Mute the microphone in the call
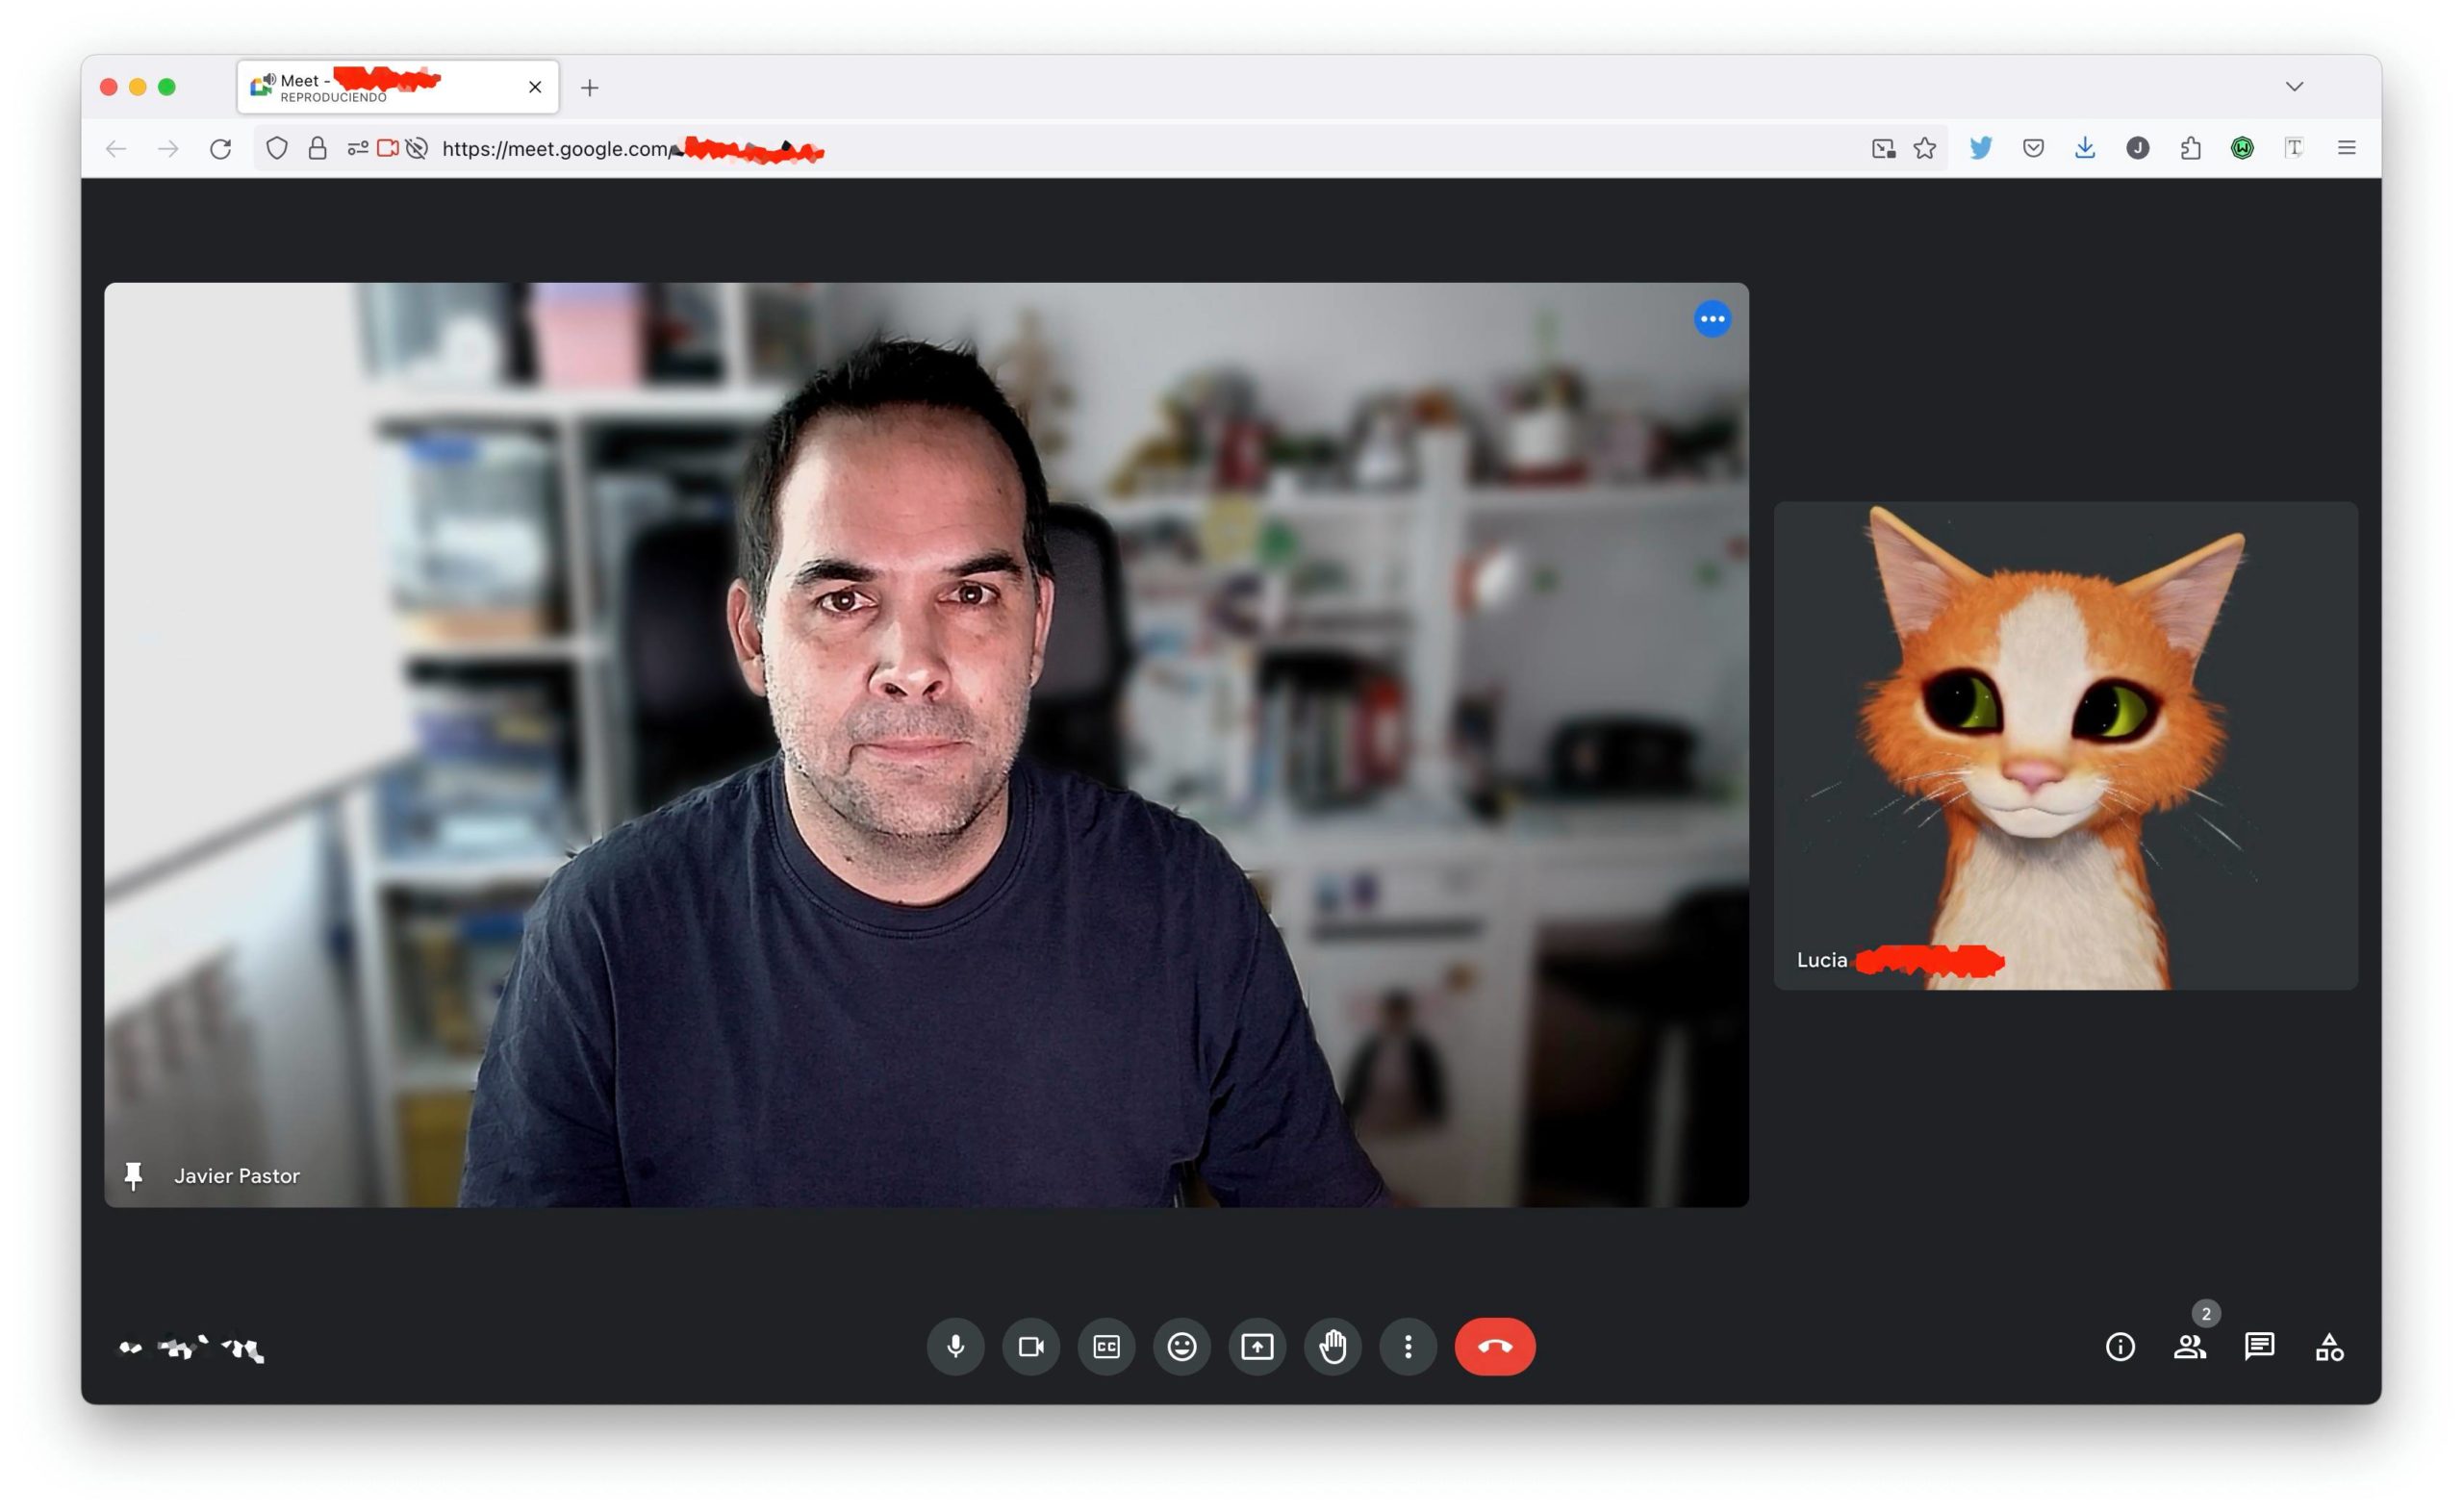Screen dimensions: 2463x1512 tap(955, 1346)
